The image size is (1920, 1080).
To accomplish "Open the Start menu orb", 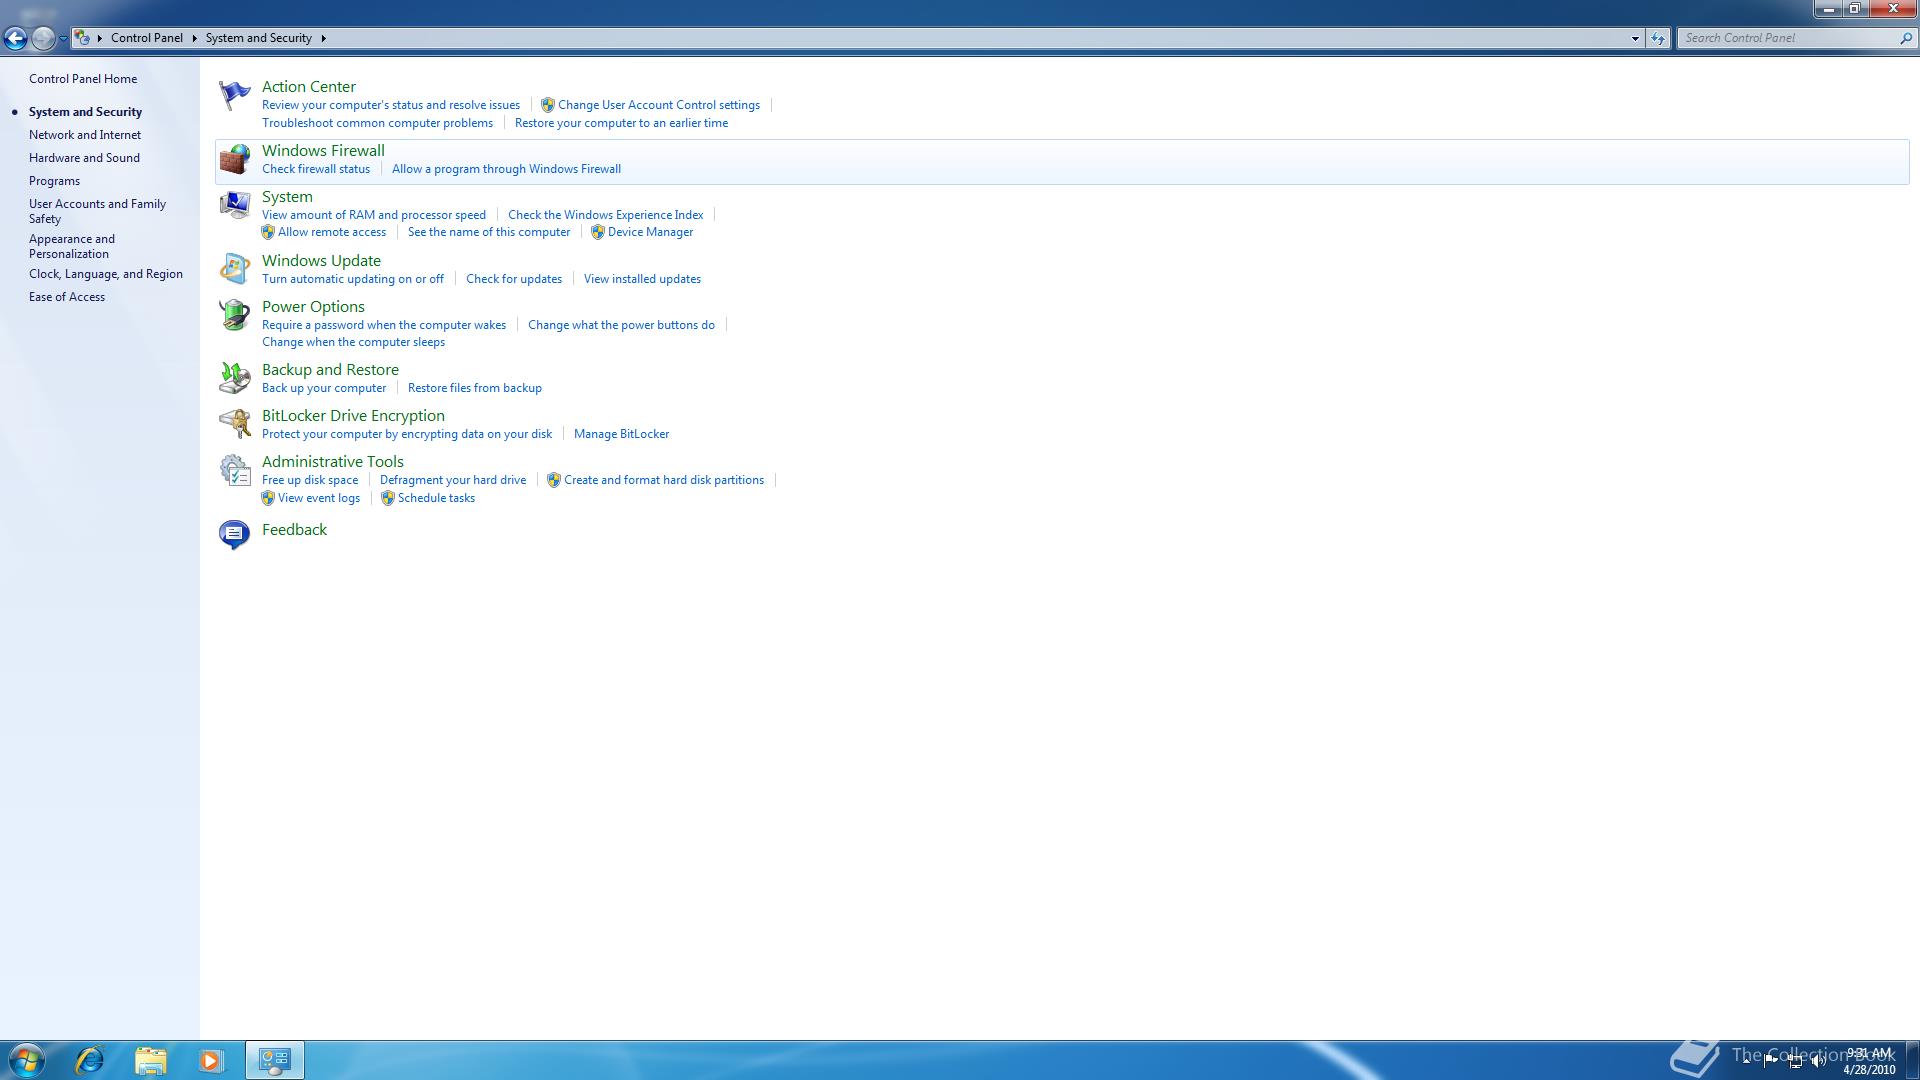I will (26, 1060).
